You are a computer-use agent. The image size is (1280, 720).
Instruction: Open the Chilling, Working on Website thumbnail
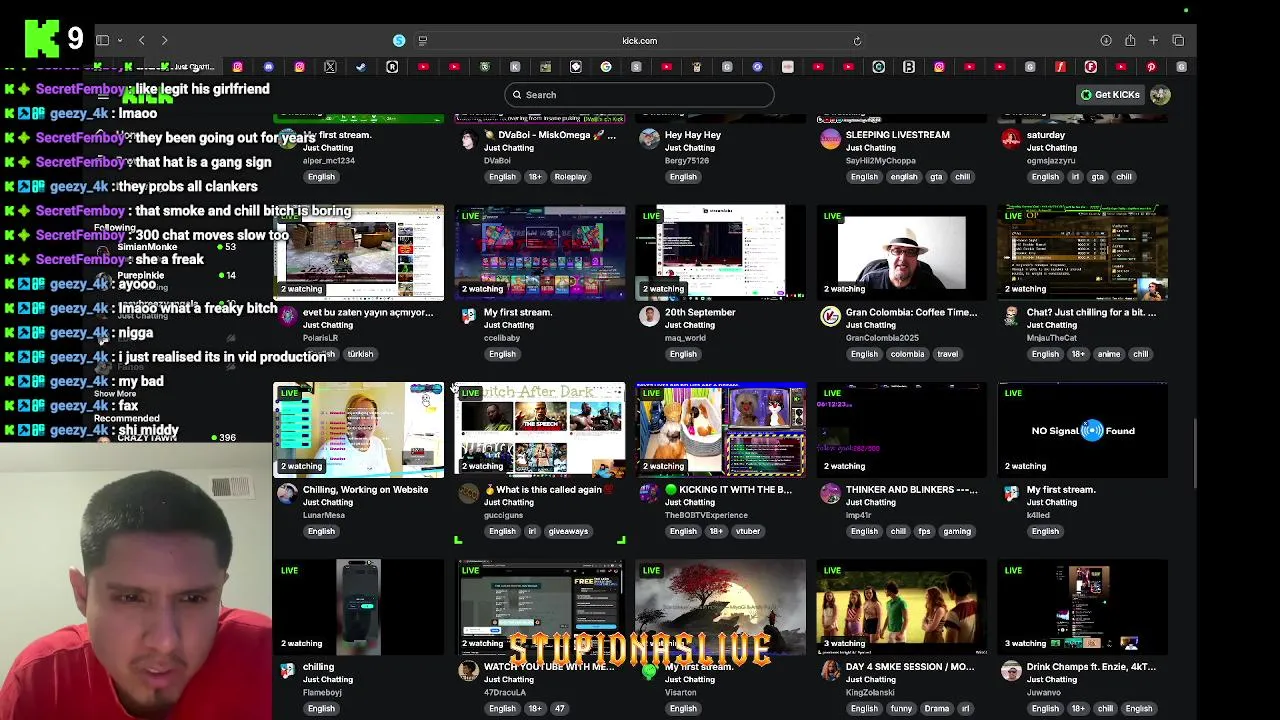[358, 430]
